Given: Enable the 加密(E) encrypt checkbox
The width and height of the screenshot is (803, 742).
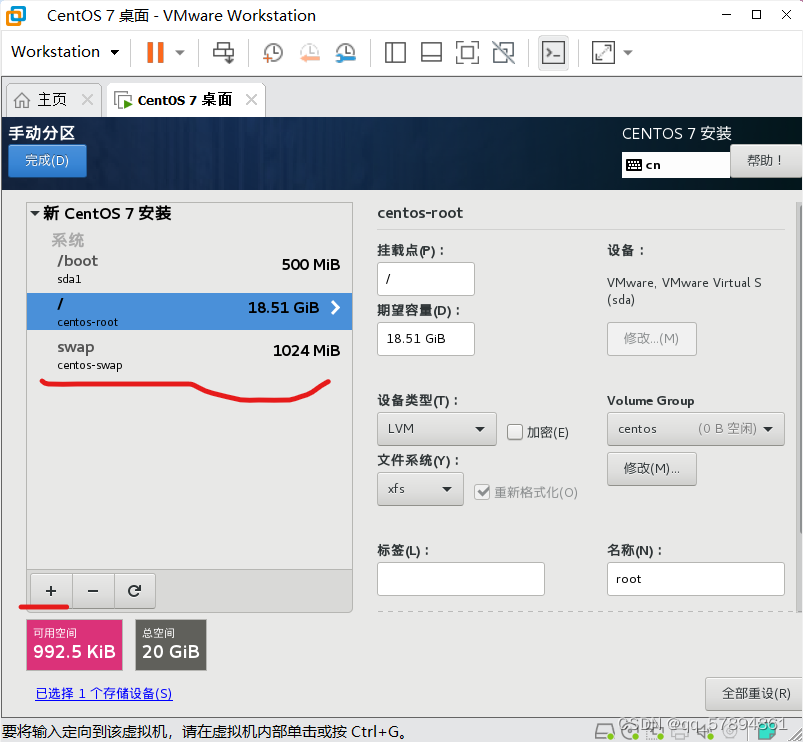Looking at the screenshot, I should [515, 432].
